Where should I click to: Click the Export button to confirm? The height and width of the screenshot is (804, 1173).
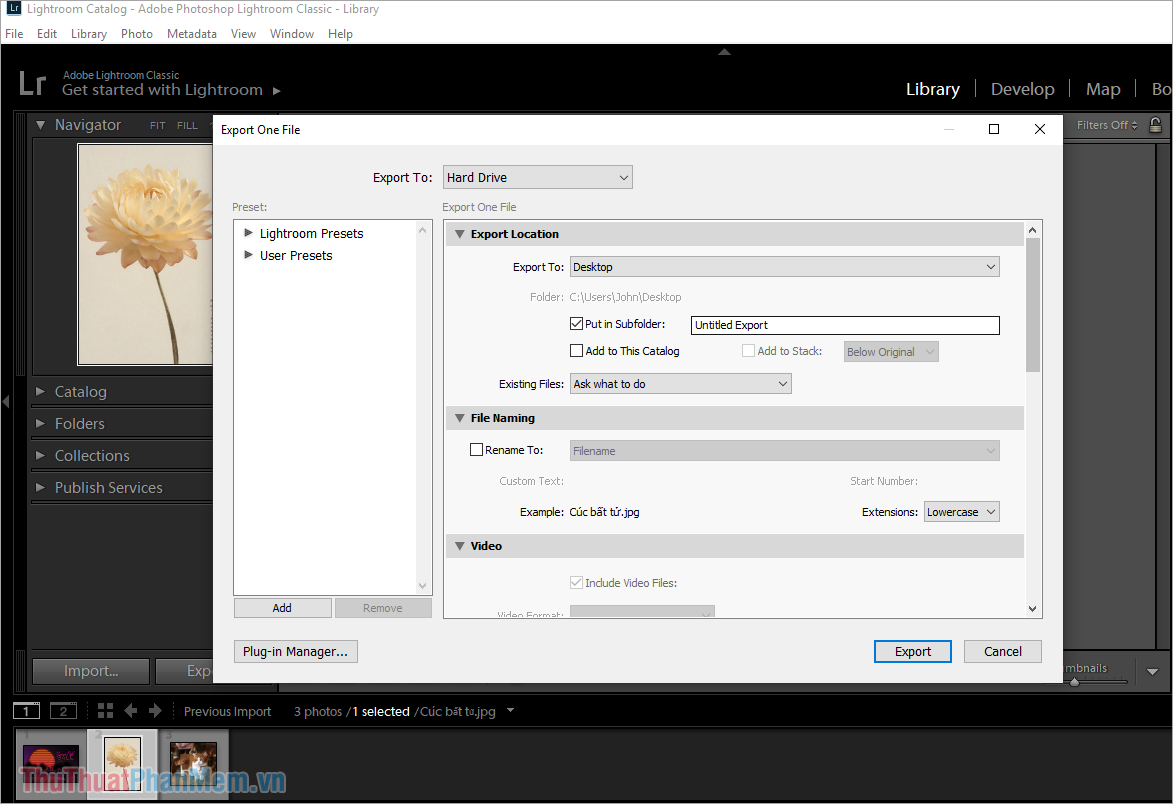911,651
